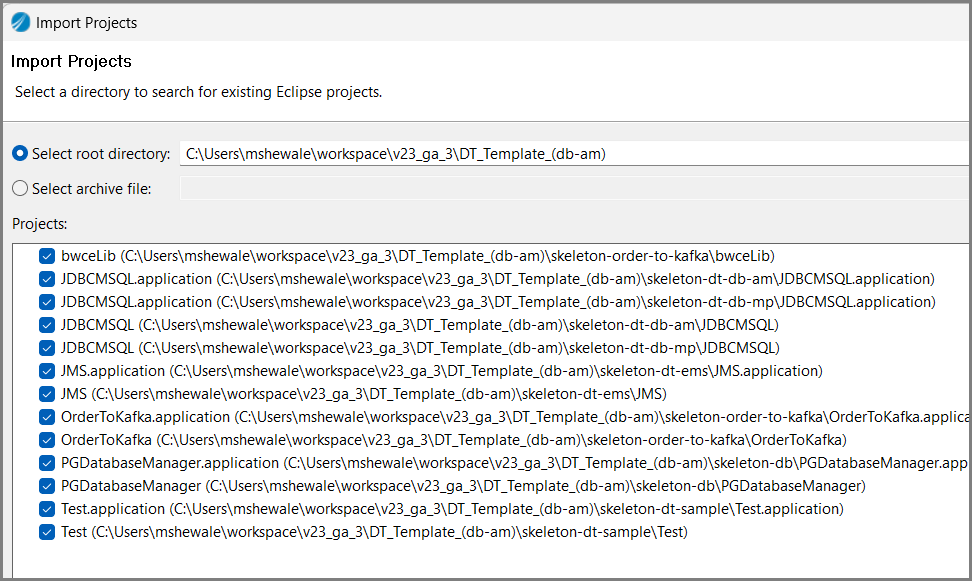Image resolution: width=972 pixels, height=581 pixels.
Task: Uncheck the Test project checkbox
Action: coord(47,532)
